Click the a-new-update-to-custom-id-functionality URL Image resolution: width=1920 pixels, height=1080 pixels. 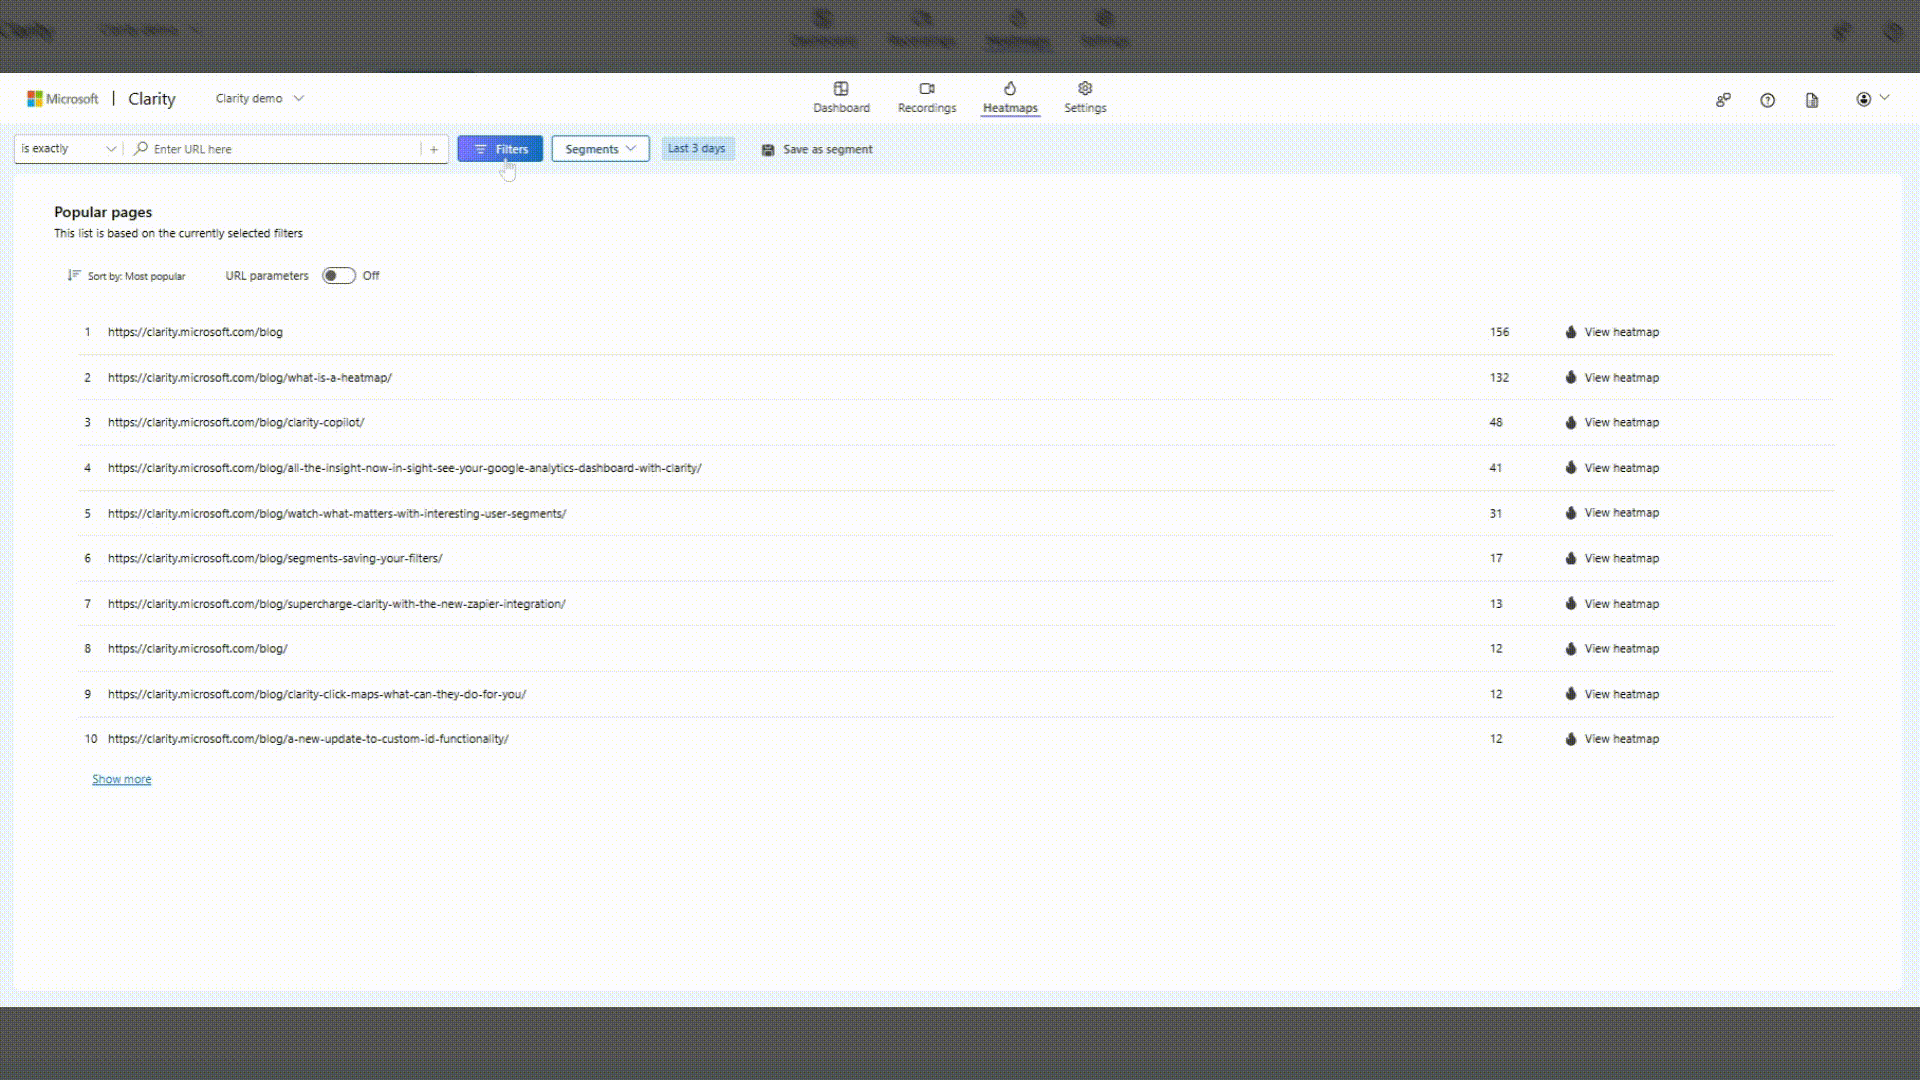(308, 739)
